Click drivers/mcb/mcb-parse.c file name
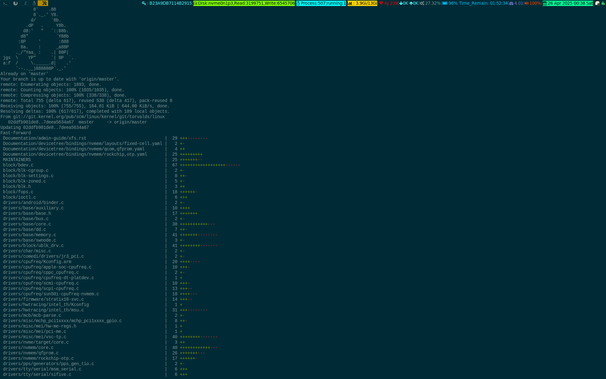This screenshot has width=606, height=379. [32, 316]
